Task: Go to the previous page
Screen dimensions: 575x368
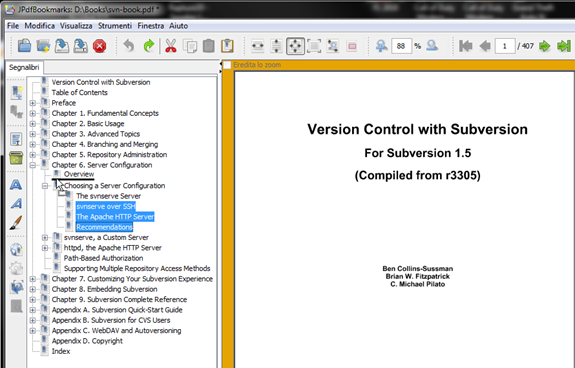Action: click(x=485, y=46)
